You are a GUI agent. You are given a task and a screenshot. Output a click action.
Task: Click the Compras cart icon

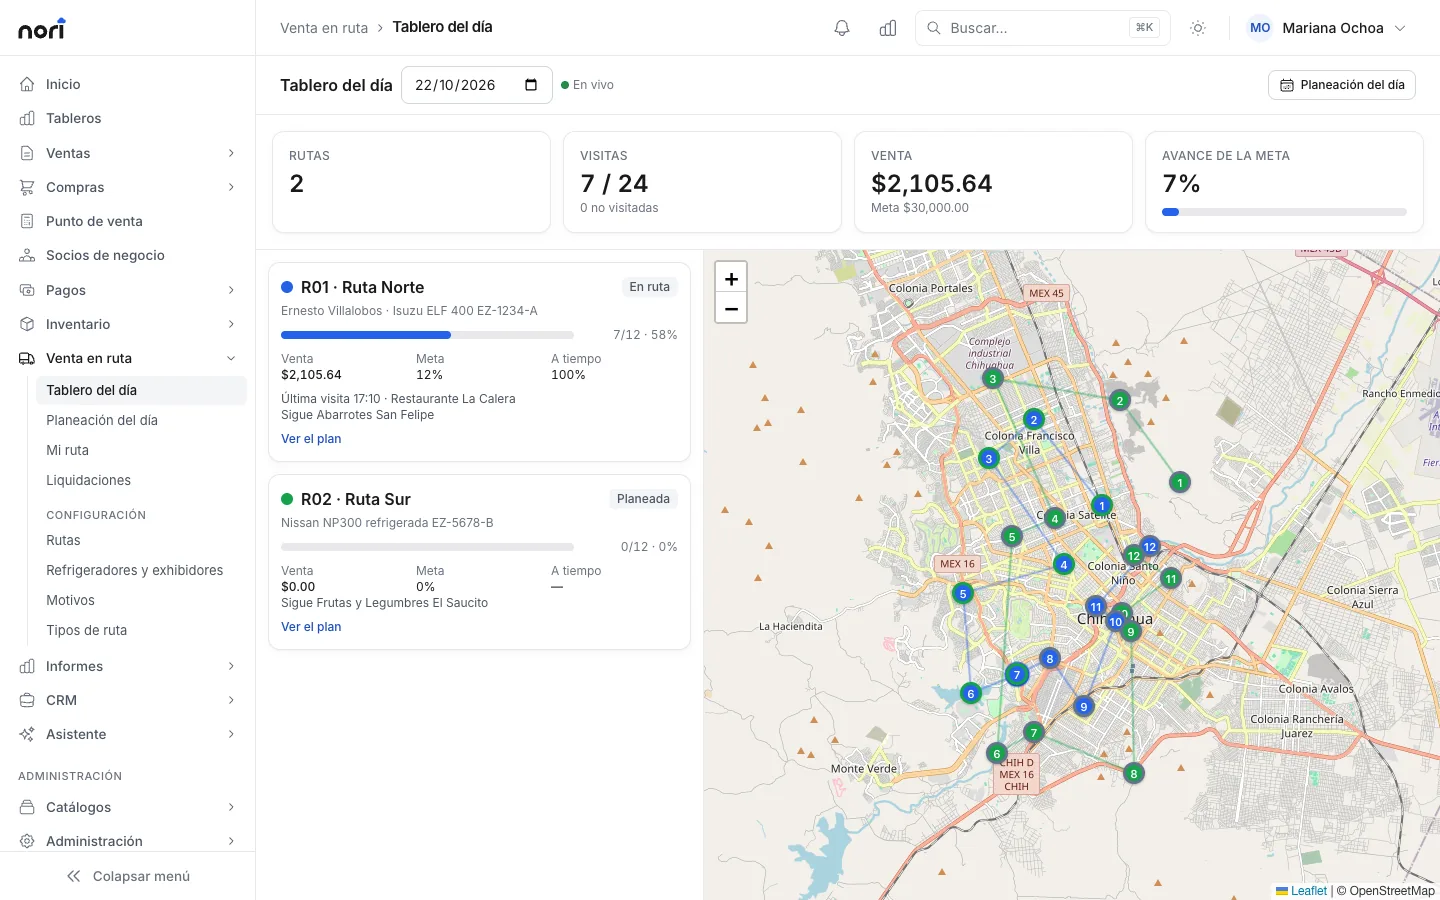(27, 187)
